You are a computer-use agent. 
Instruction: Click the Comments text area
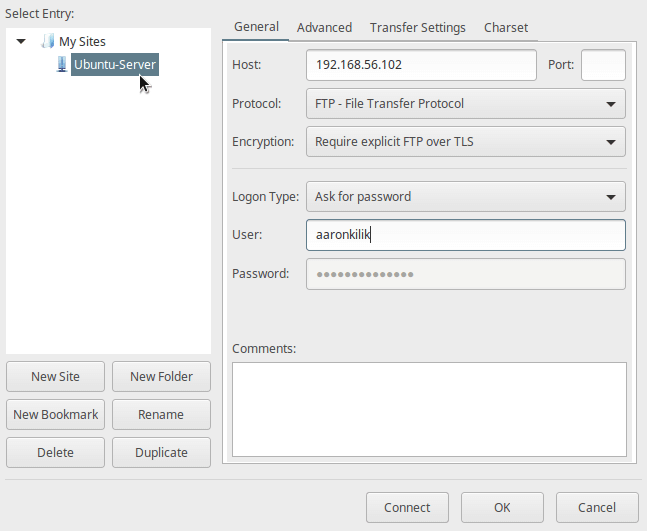(429, 409)
